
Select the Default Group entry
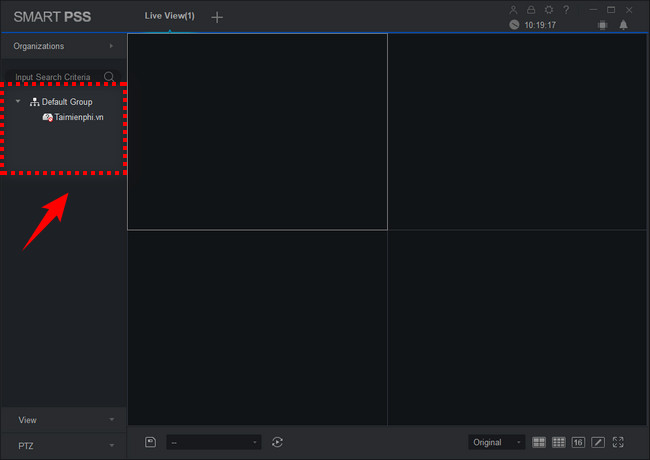(x=67, y=102)
